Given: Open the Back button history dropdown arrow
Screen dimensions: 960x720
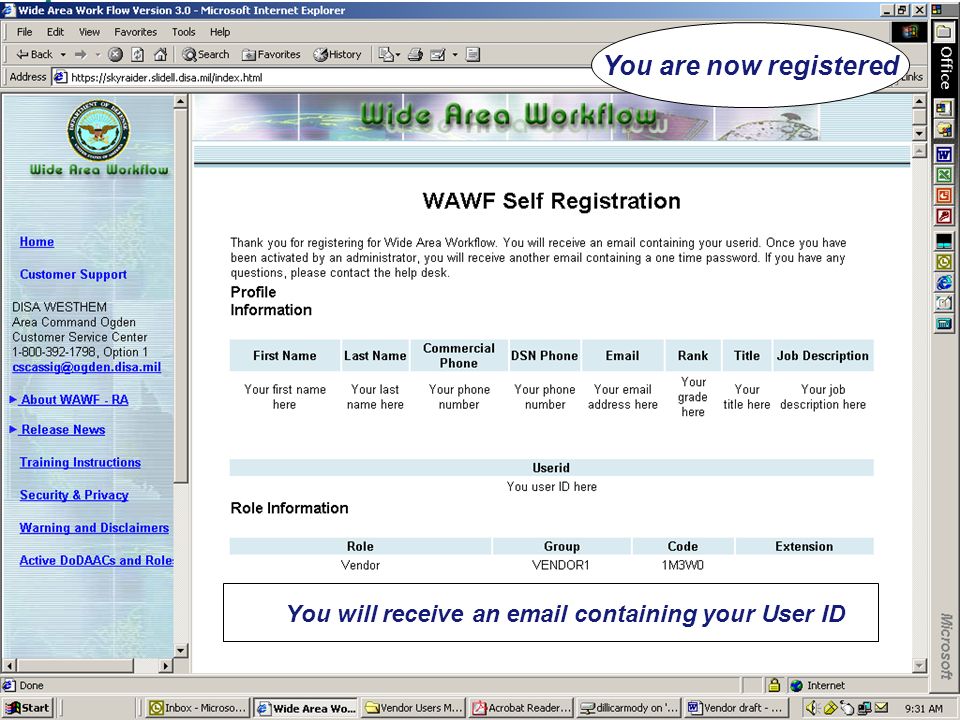Looking at the screenshot, I should click(x=62, y=54).
